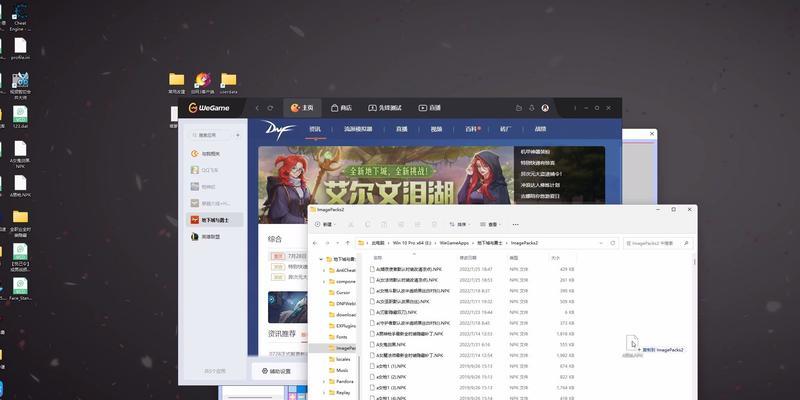Select the 视频 tab on DNF page

pos(436,129)
